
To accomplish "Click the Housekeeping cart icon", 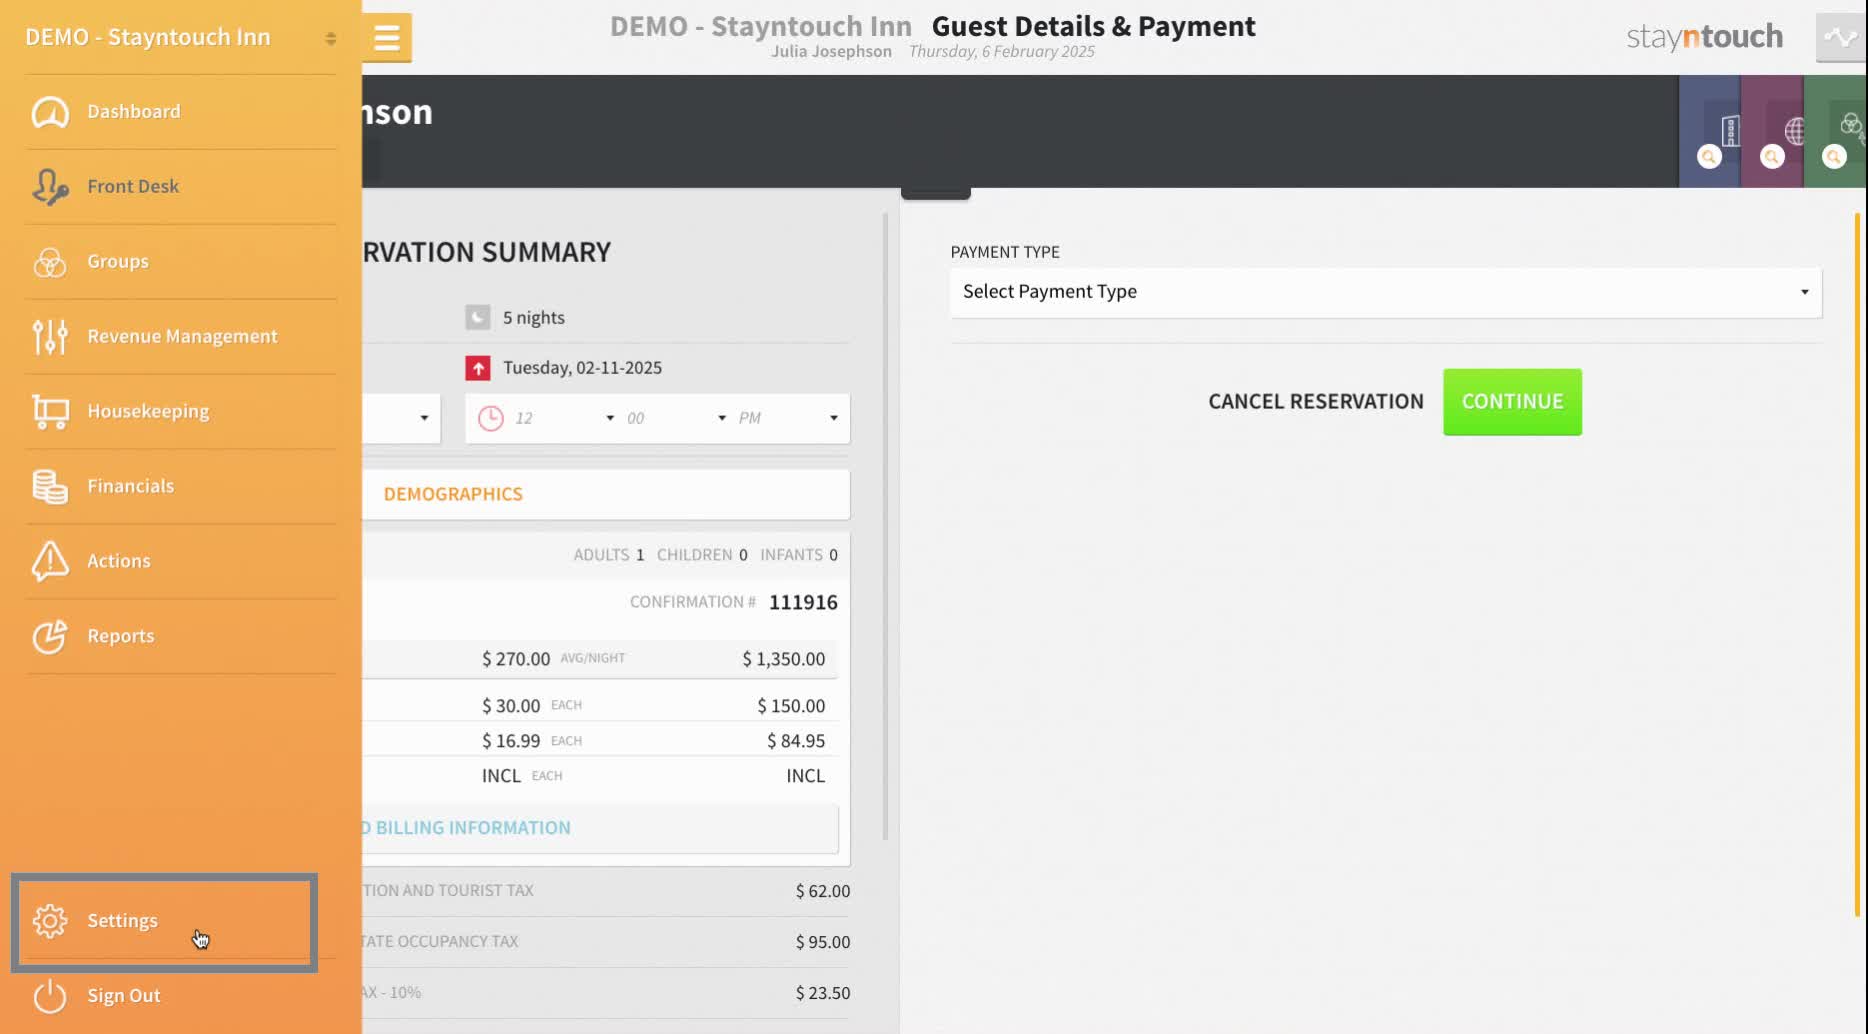I will (x=50, y=412).
